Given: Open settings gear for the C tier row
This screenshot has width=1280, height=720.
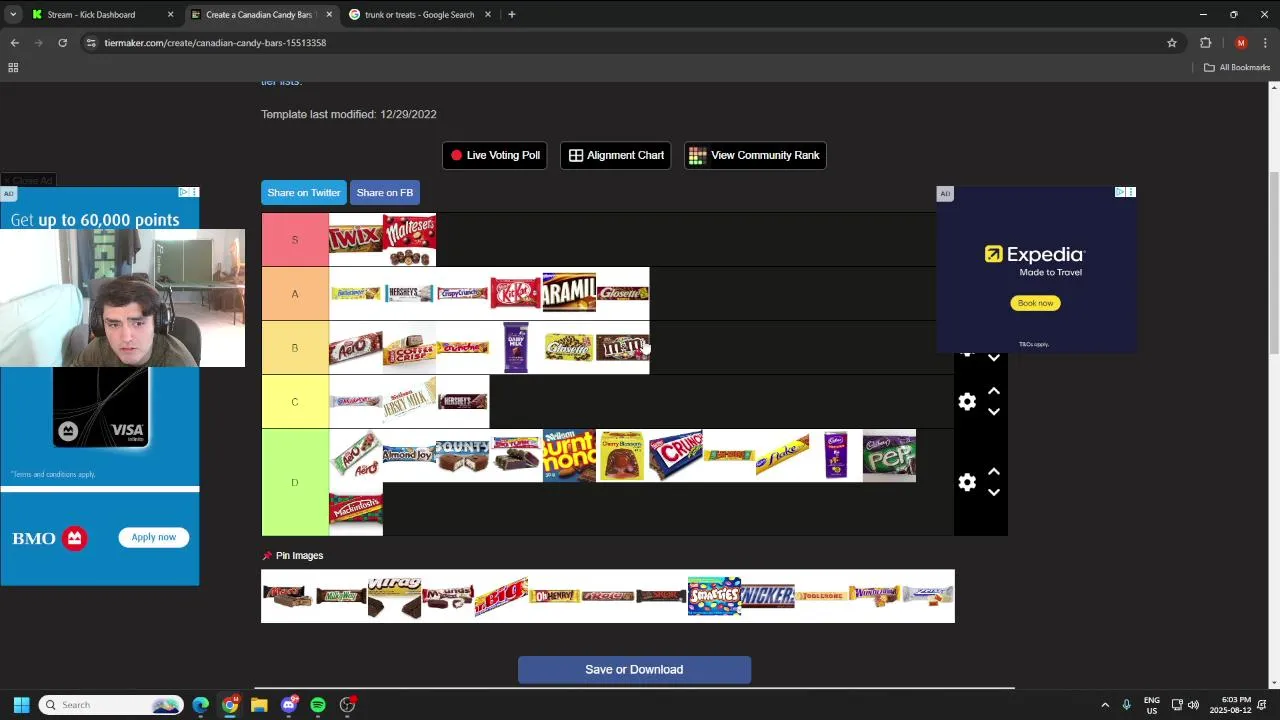Looking at the screenshot, I should point(967,402).
